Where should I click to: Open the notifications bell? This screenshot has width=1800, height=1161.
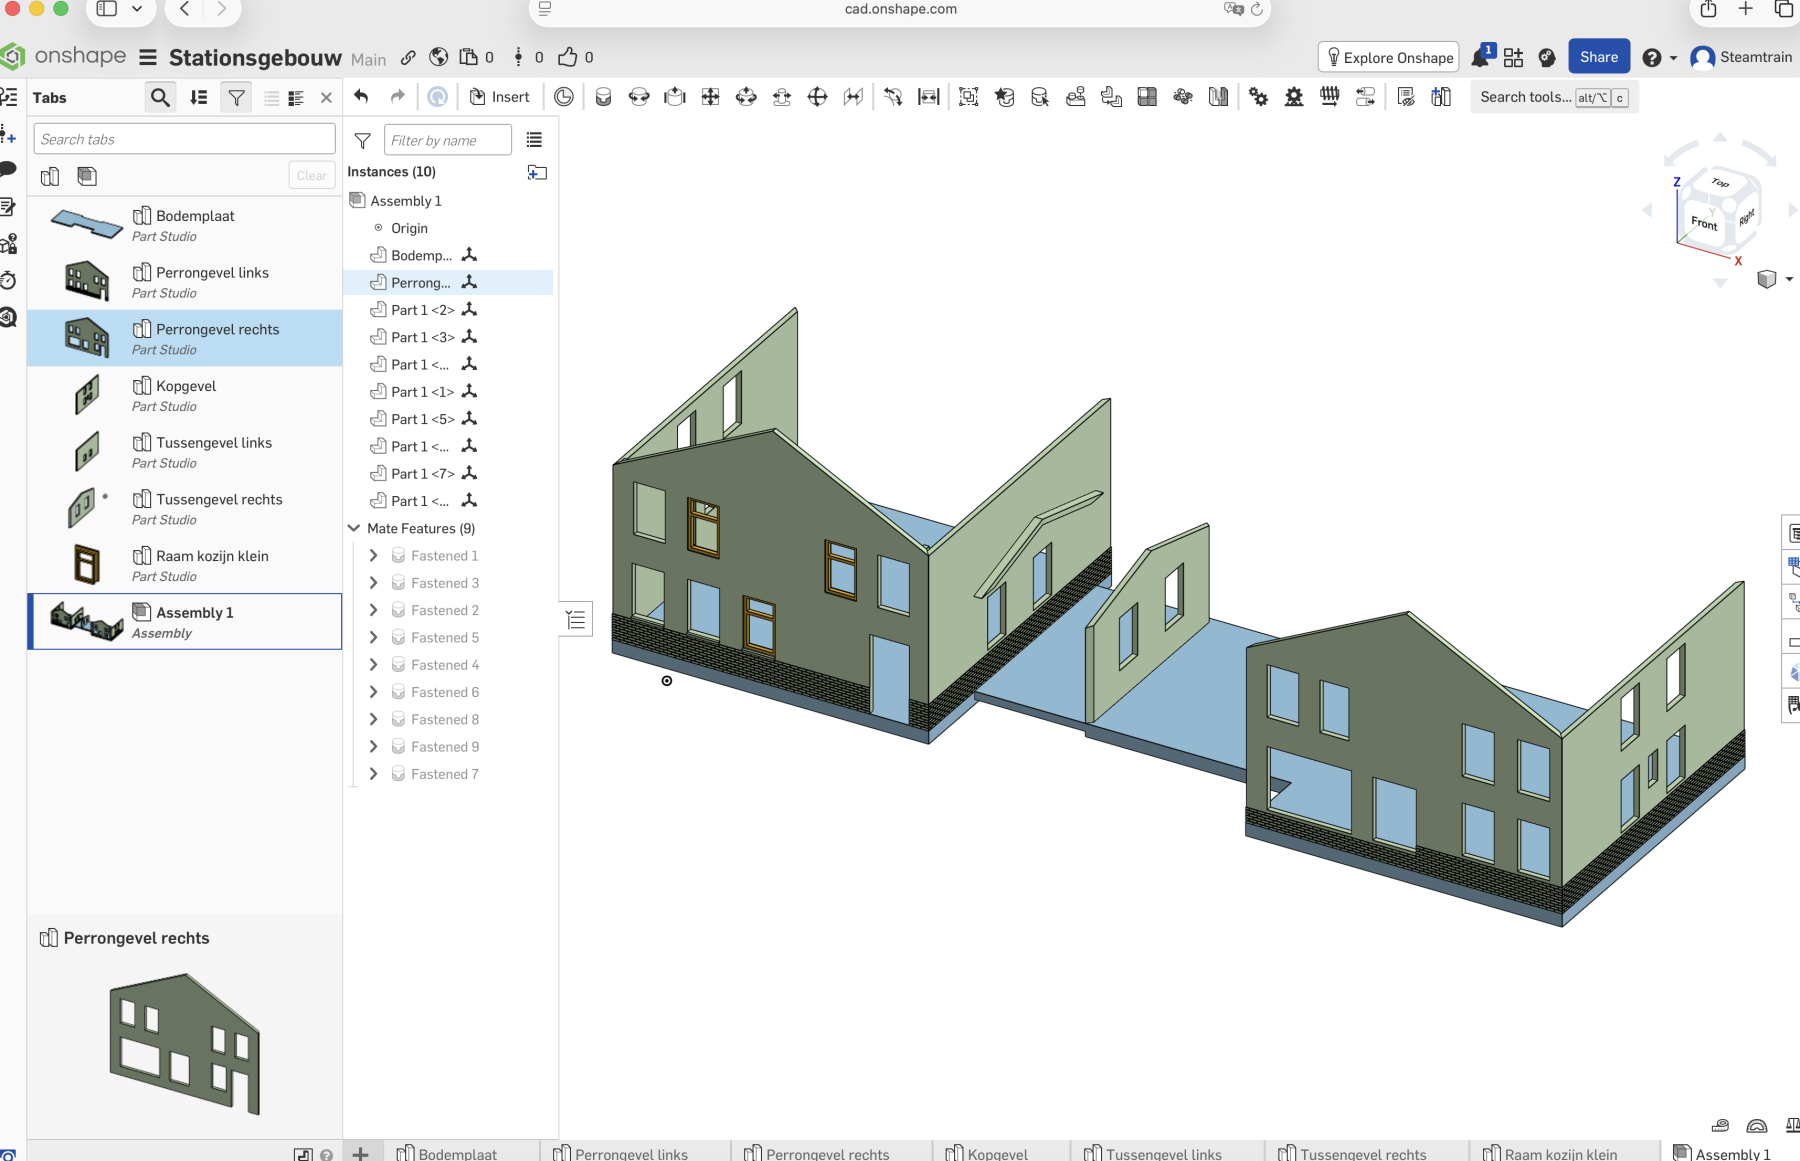point(1480,58)
